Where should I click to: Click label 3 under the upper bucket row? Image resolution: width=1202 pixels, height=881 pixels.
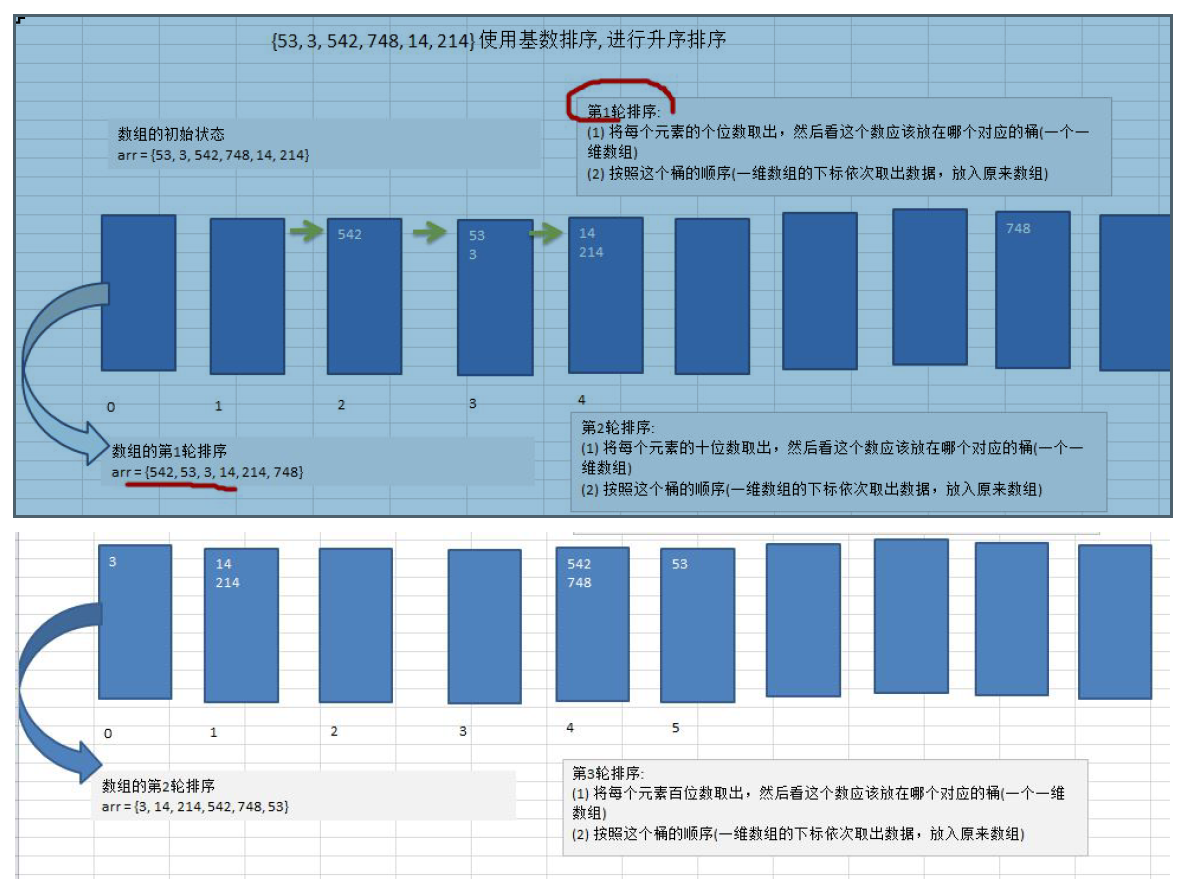pos(472,403)
